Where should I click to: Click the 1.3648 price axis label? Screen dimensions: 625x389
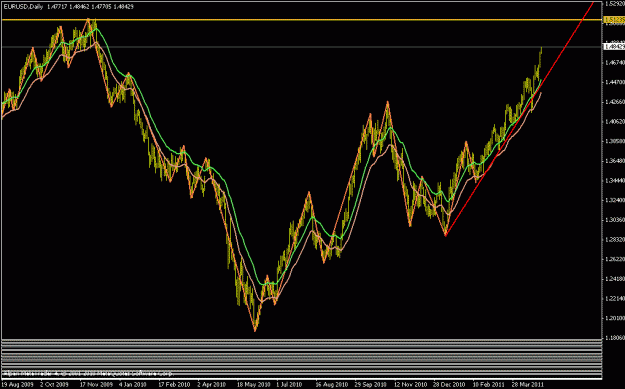pyautogui.click(x=615, y=161)
